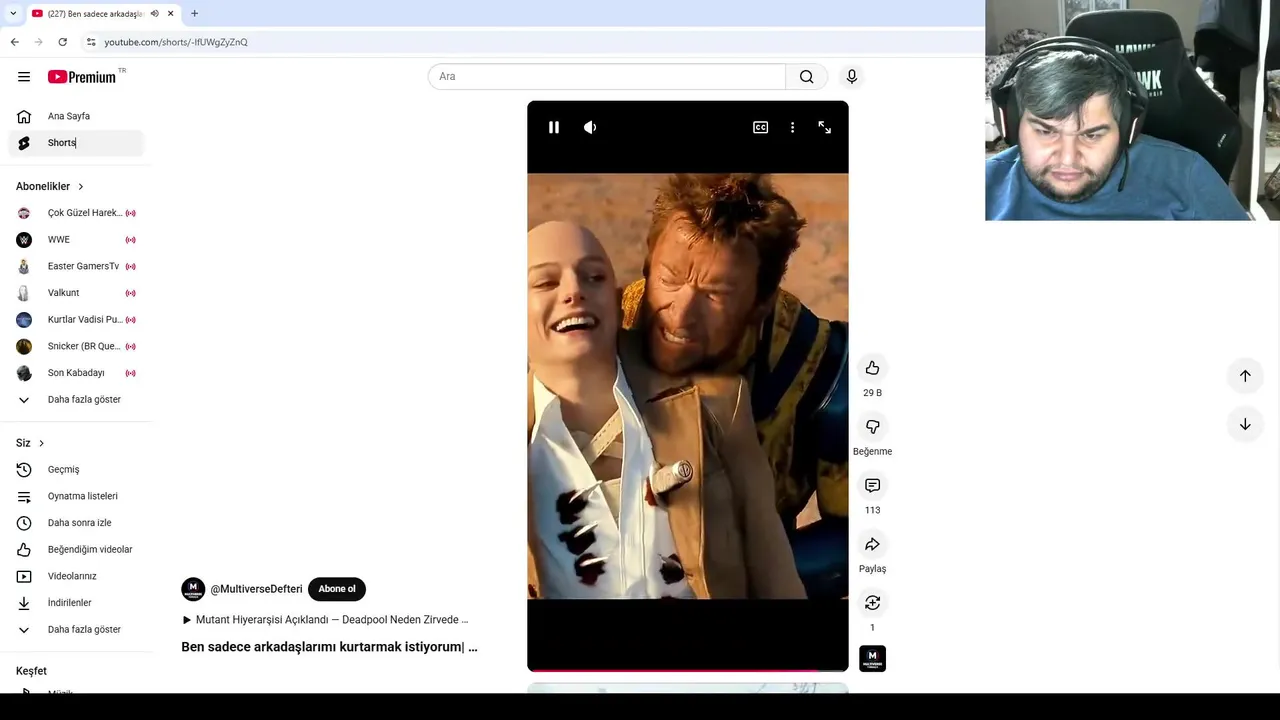Open the Short's three-dot more menu
Viewport: 1280px width, 720px height.
tap(792, 127)
